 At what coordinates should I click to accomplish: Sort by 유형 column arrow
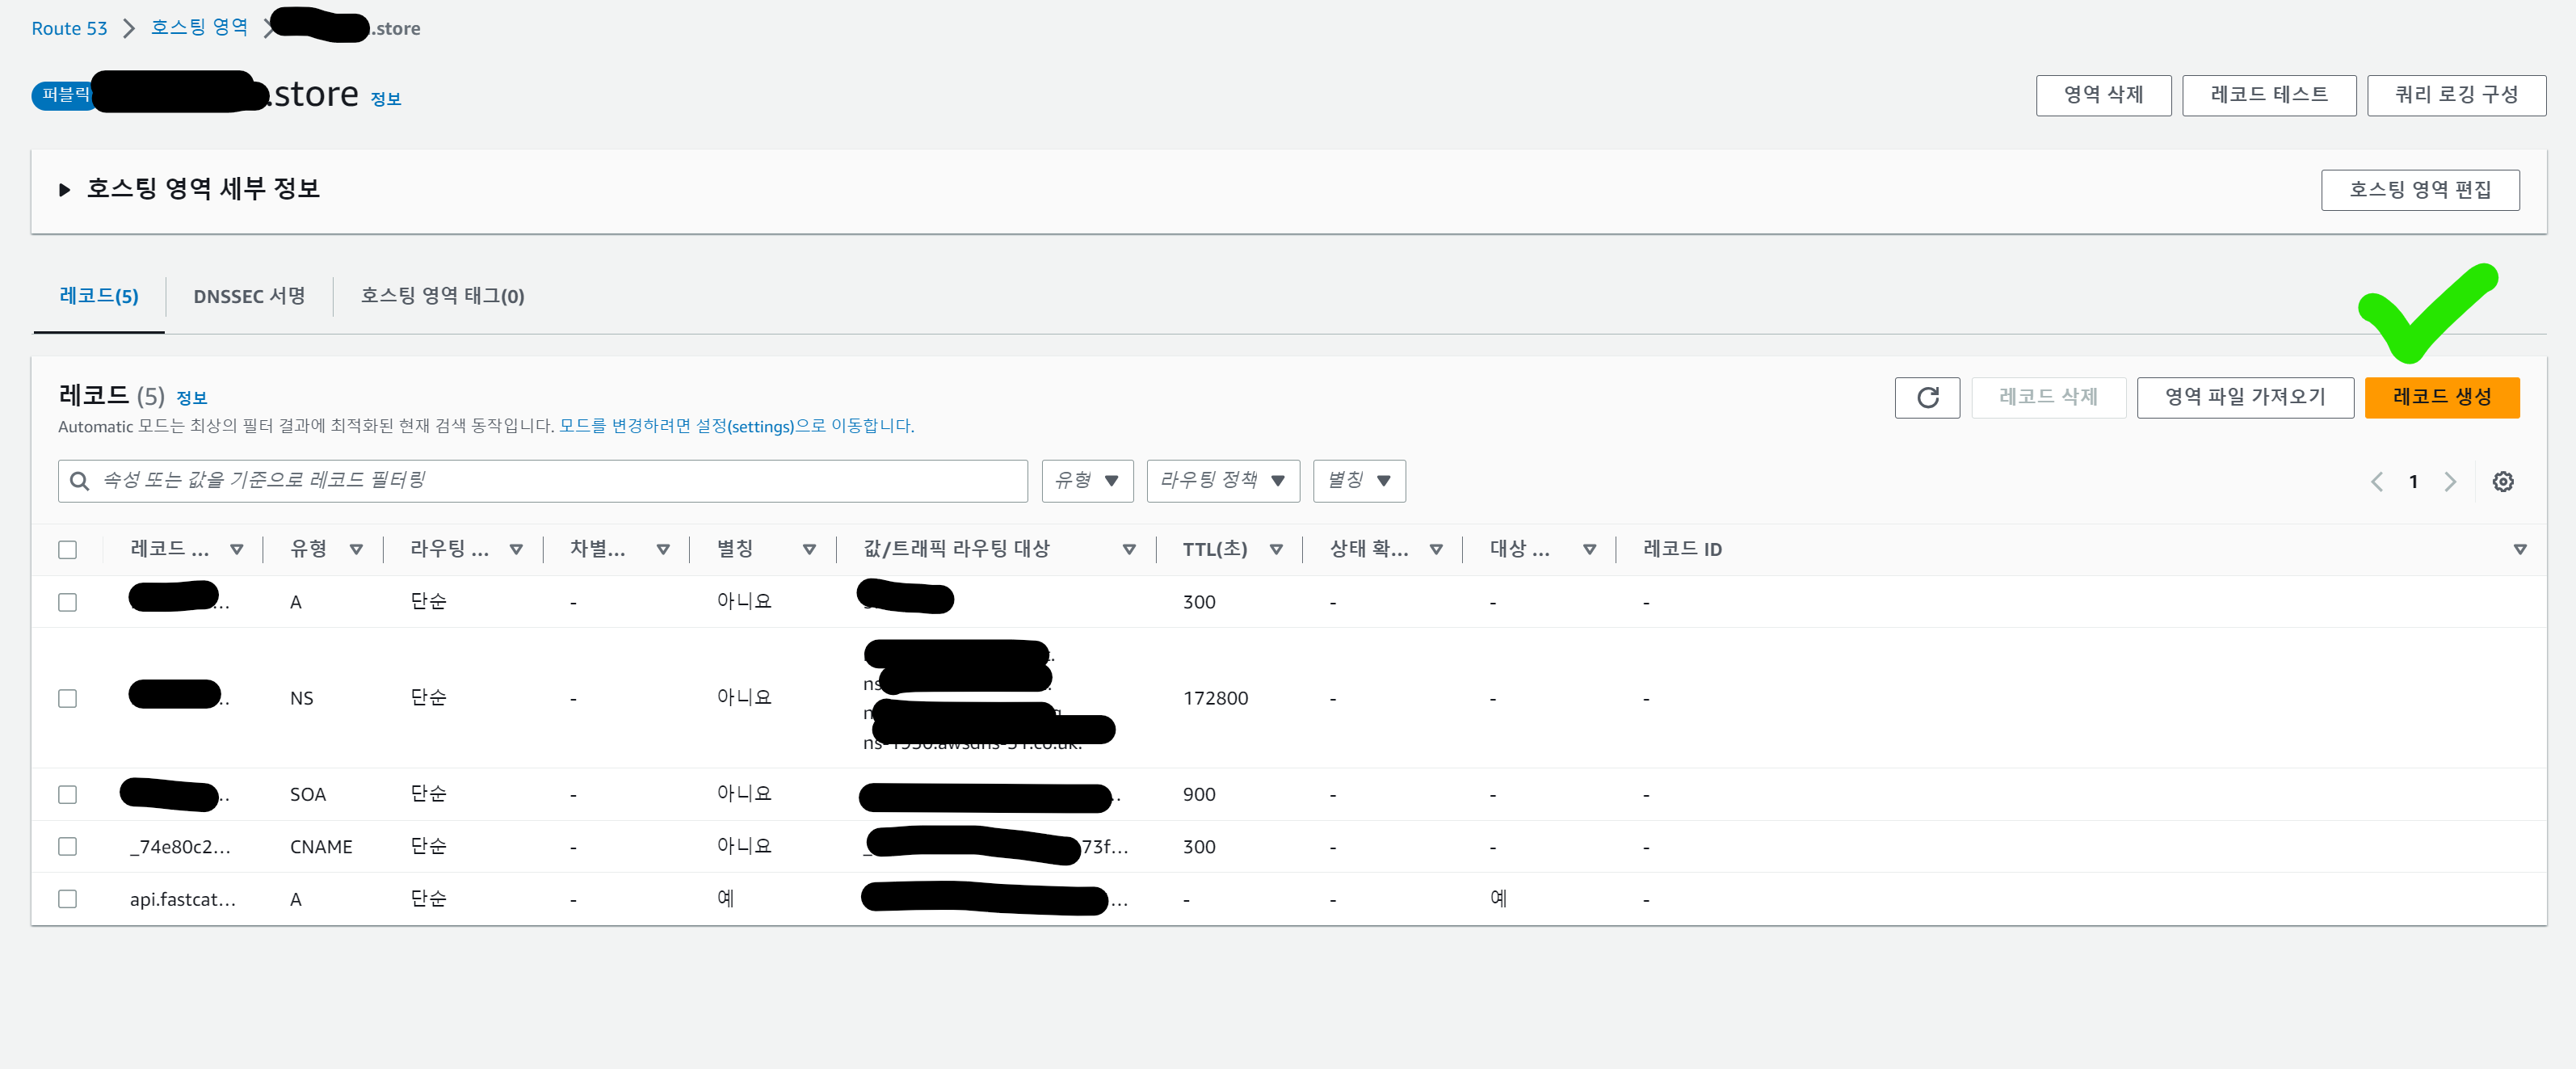[356, 549]
